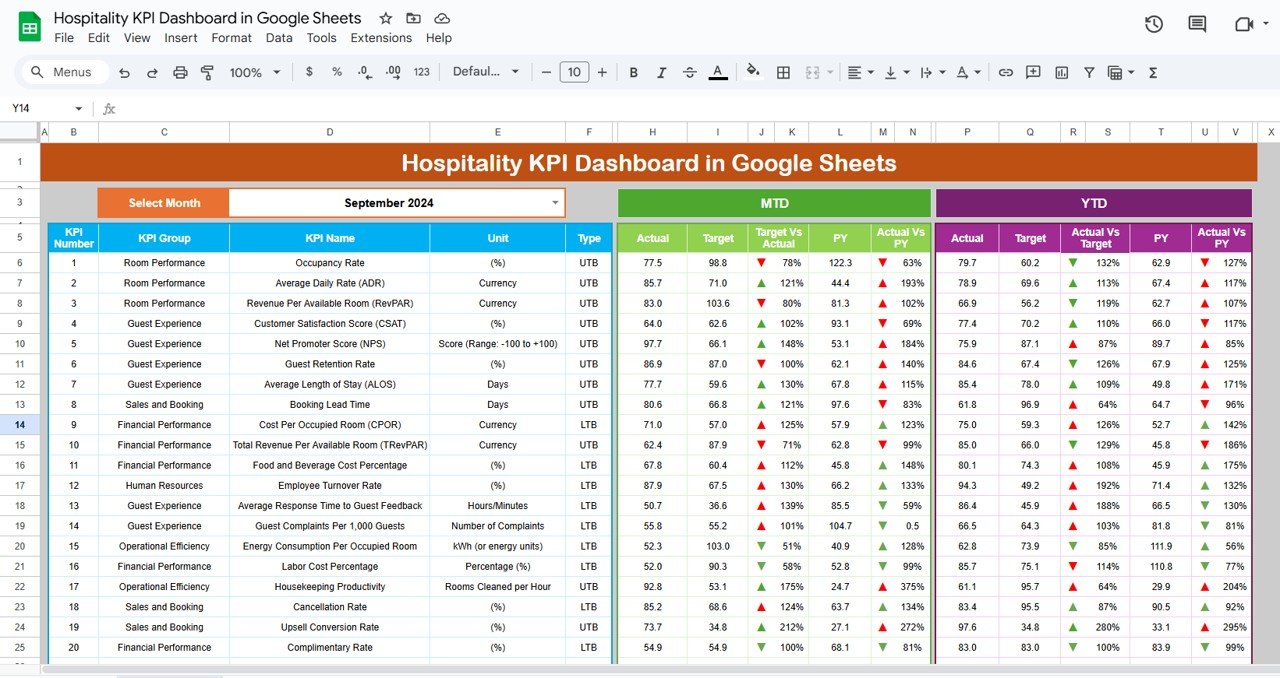This screenshot has width=1280, height=678.
Task: Open the name box dropdown arrow
Action: (x=79, y=108)
